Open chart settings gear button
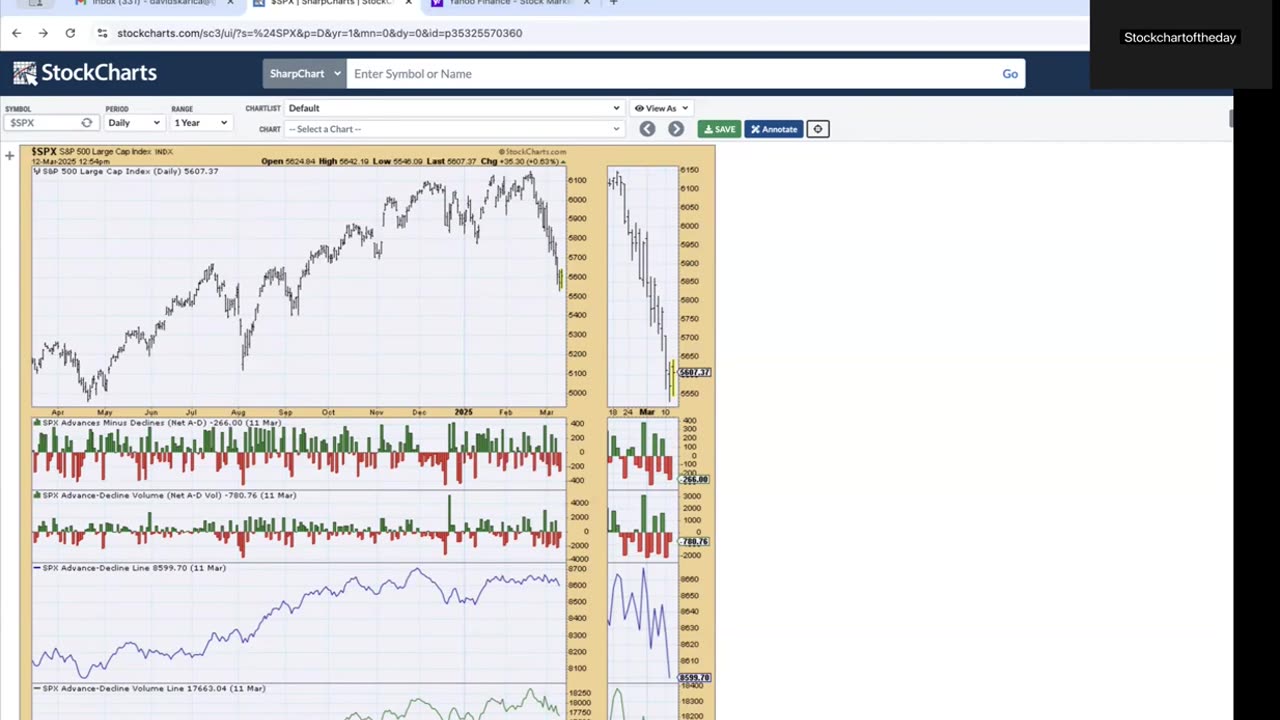Viewport: 1280px width, 720px height. click(817, 129)
